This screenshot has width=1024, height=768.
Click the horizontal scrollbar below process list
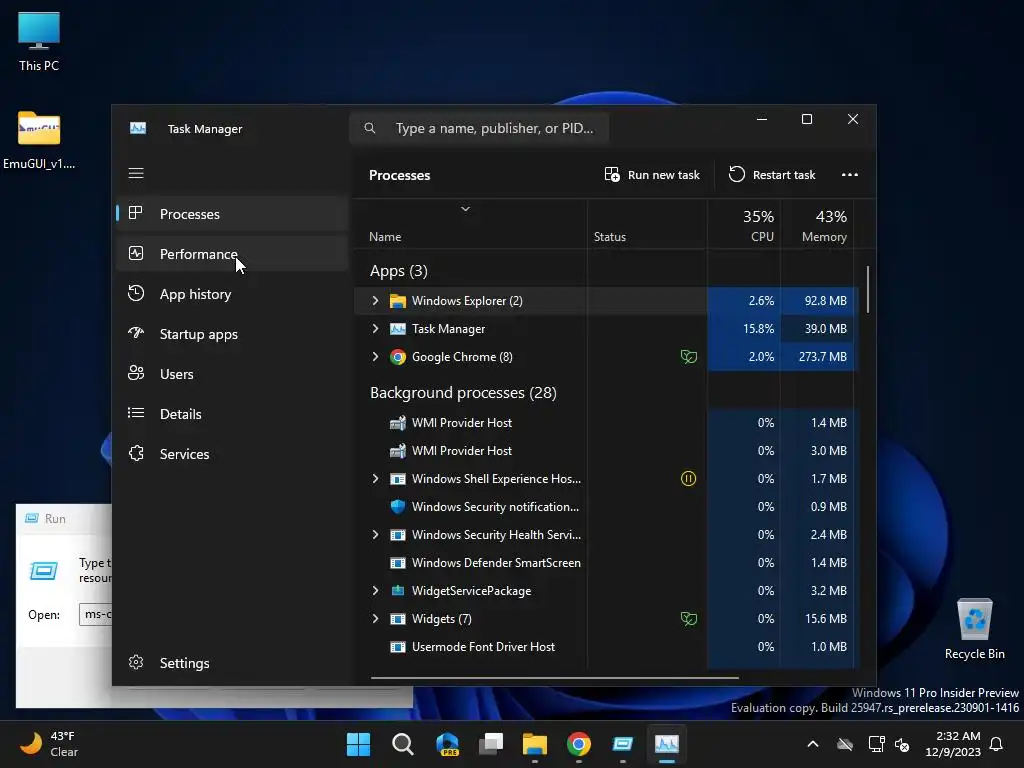pos(554,678)
